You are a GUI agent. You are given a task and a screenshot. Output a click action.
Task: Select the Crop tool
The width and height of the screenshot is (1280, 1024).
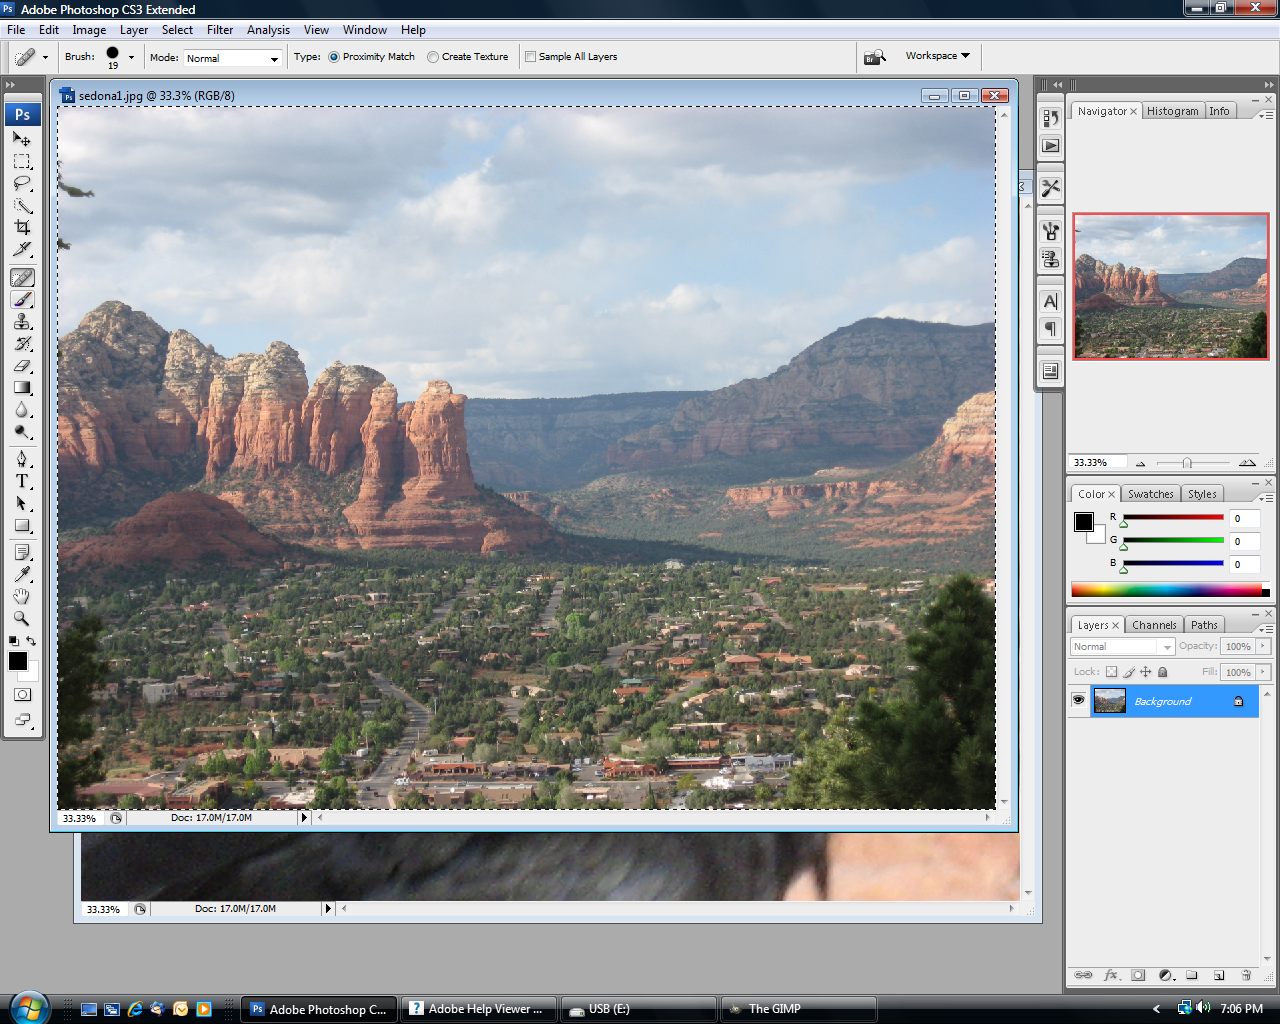pyautogui.click(x=22, y=228)
